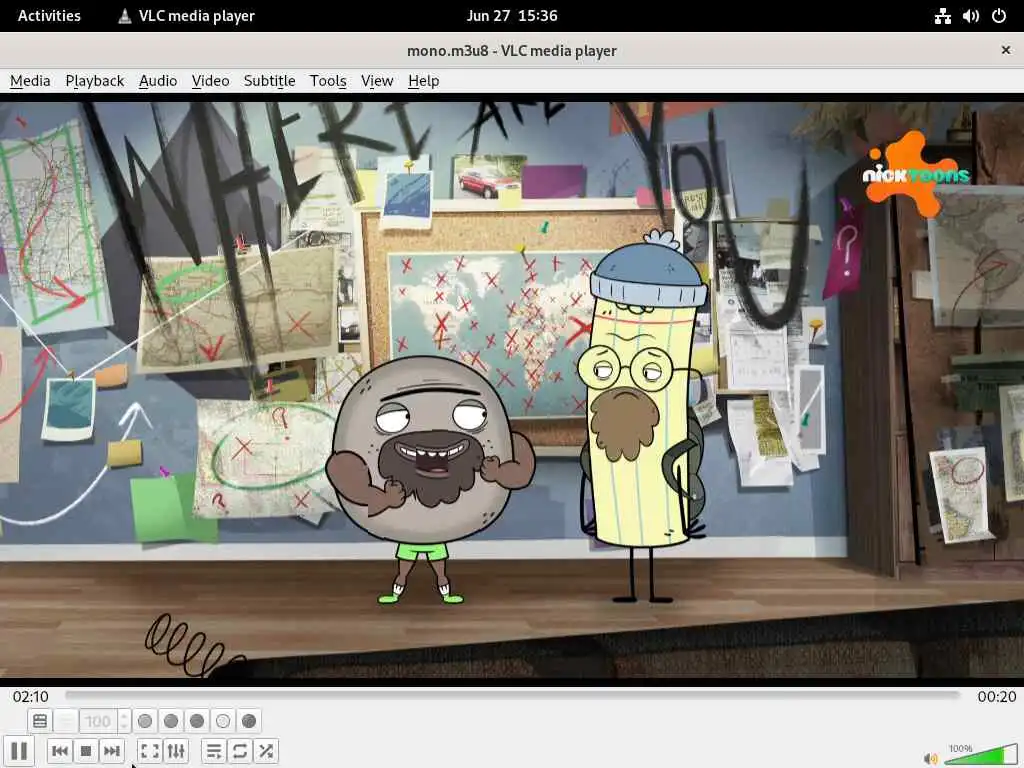Screen dimensions: 1024x768
Task: Click the elapsed time label 02:10
Action: click(x=30, y=696)
